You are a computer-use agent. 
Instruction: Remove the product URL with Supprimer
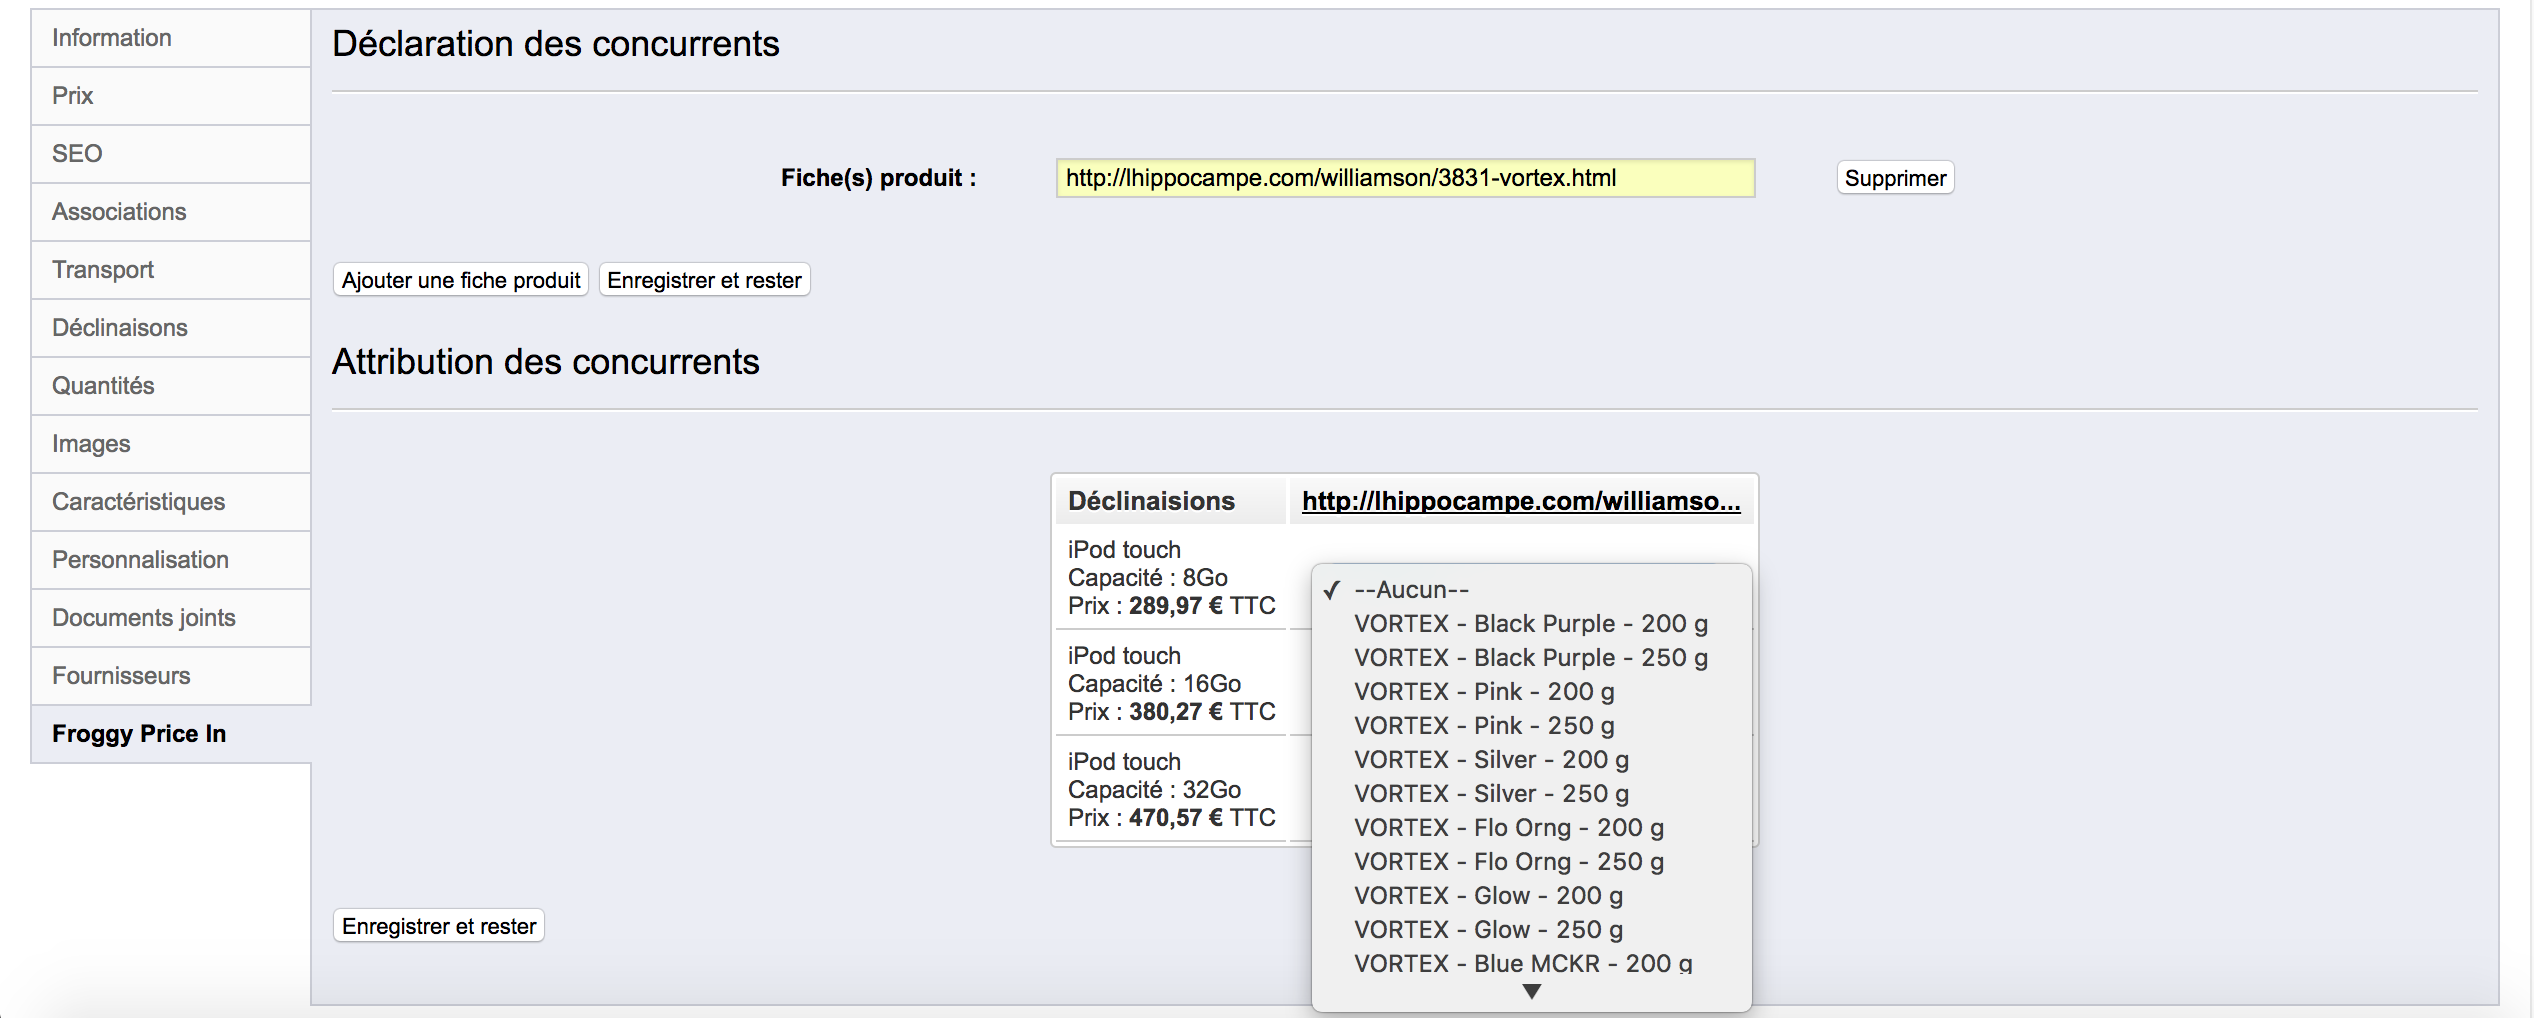1895,178
